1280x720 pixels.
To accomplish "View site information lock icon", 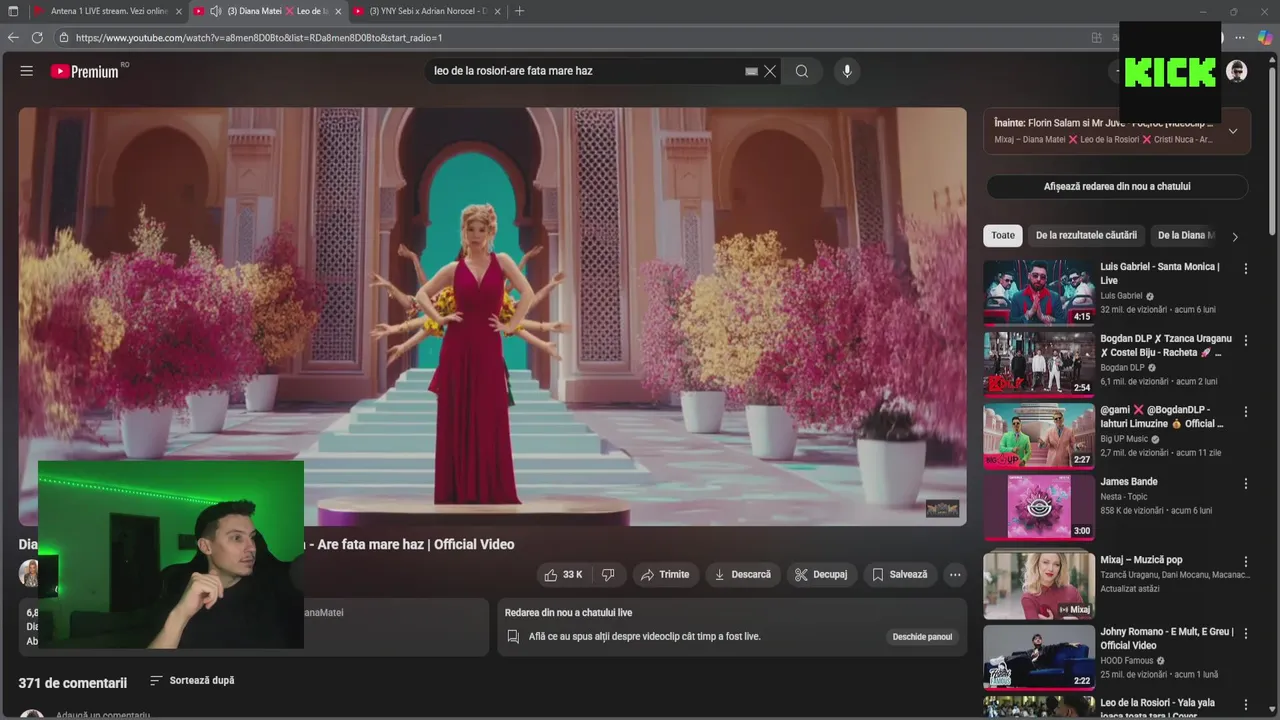I will (64, 38).
